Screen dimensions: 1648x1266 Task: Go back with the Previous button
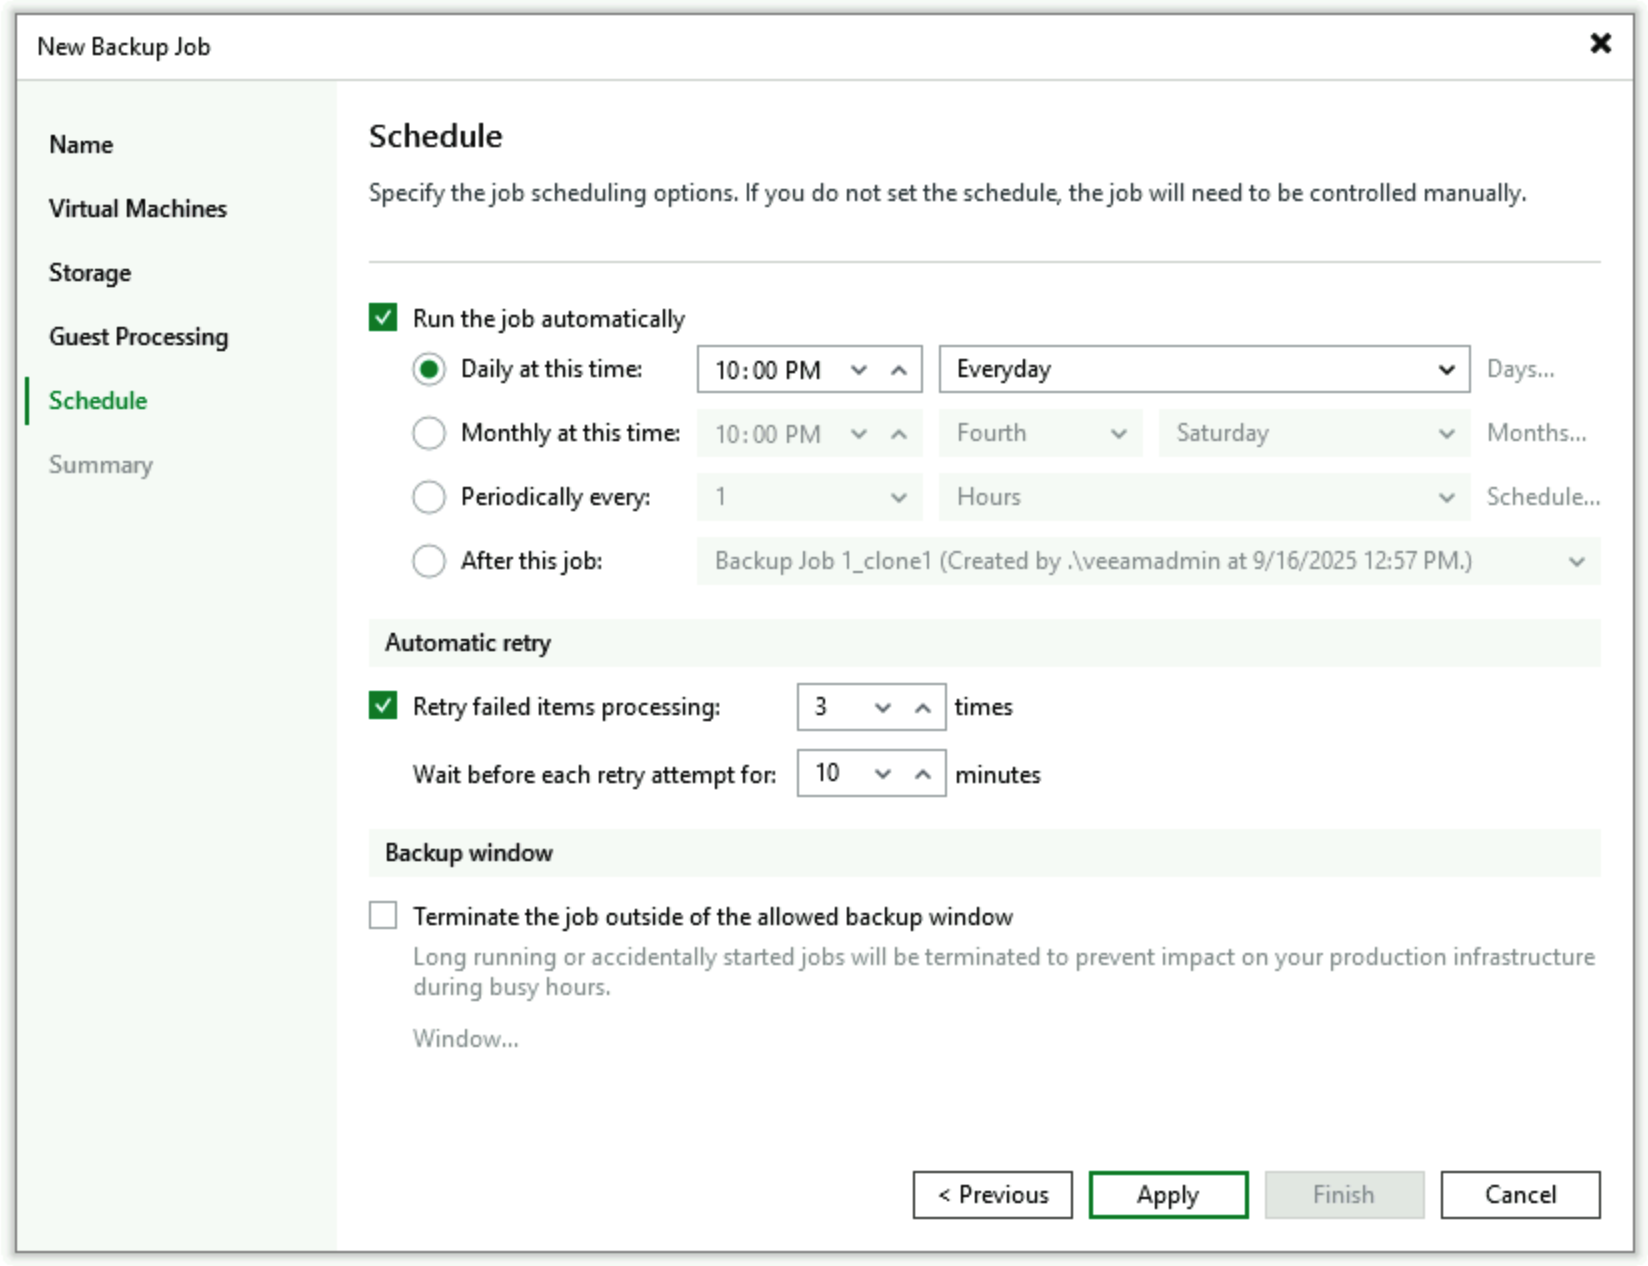point(992,1195)
